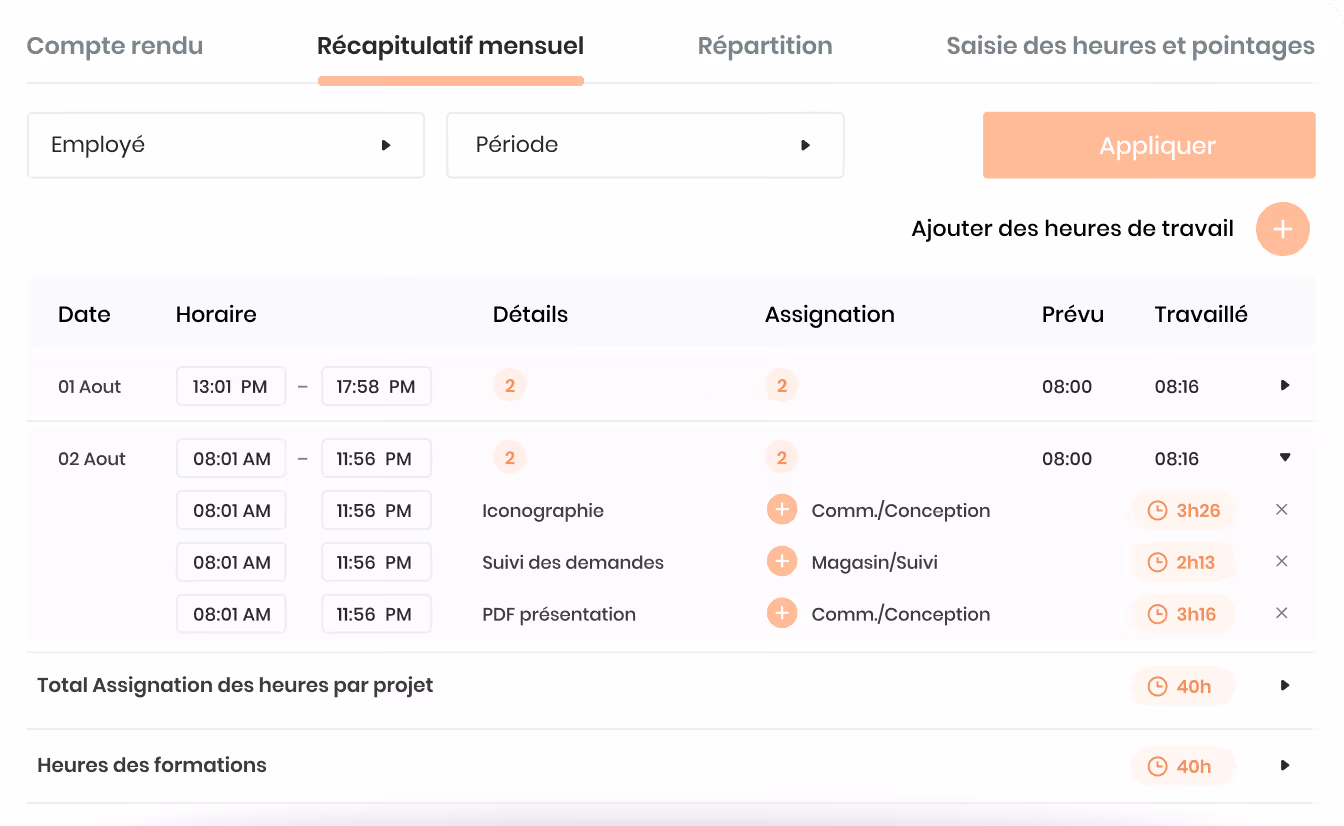The image size is (1344, 826).
Task: Click the clock icon of the 3h26 badge
Action: (1157, 511)
